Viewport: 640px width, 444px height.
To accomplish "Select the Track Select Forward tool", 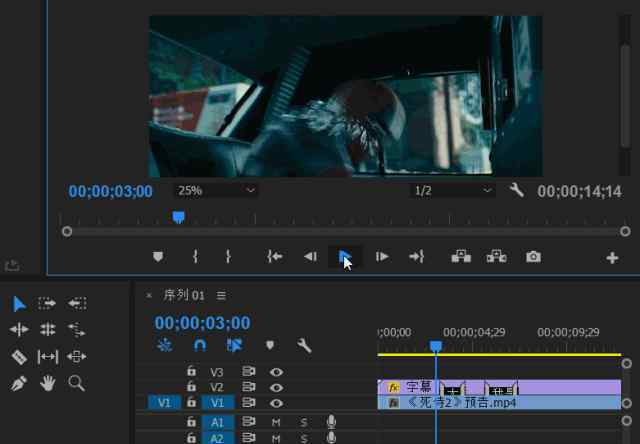I will tap(47, 303).
